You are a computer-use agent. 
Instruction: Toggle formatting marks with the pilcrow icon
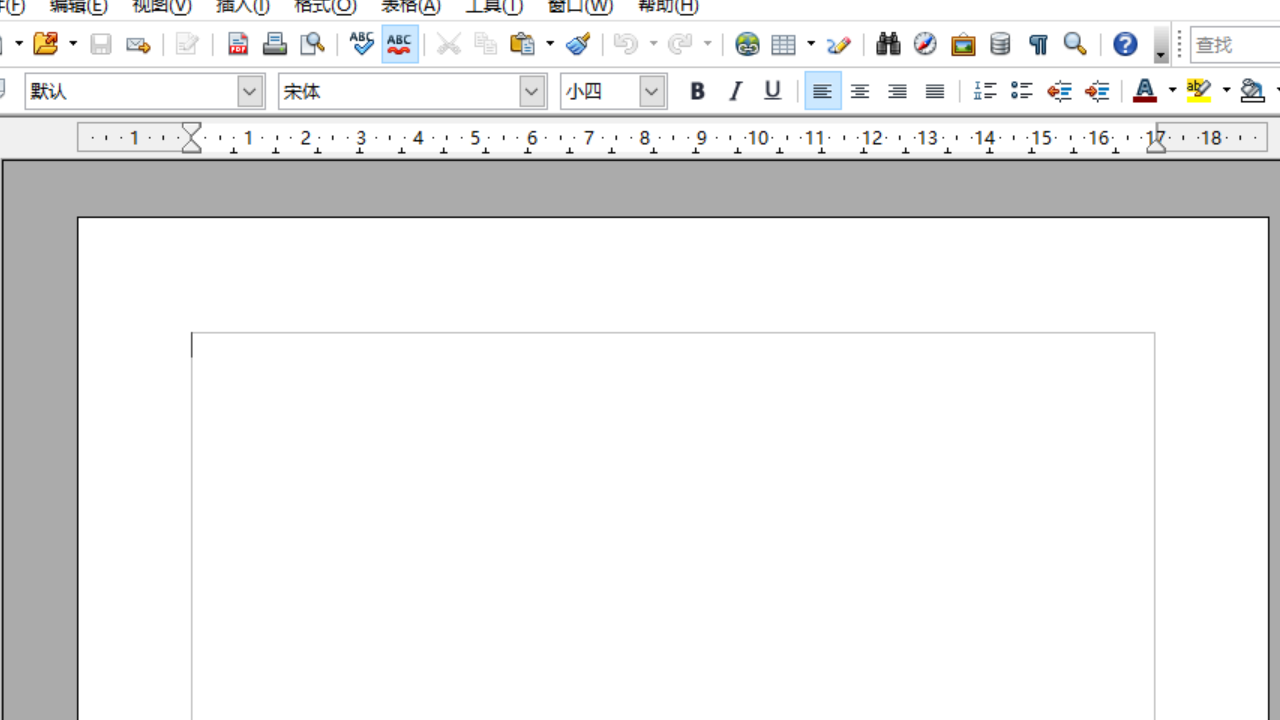1037,44
